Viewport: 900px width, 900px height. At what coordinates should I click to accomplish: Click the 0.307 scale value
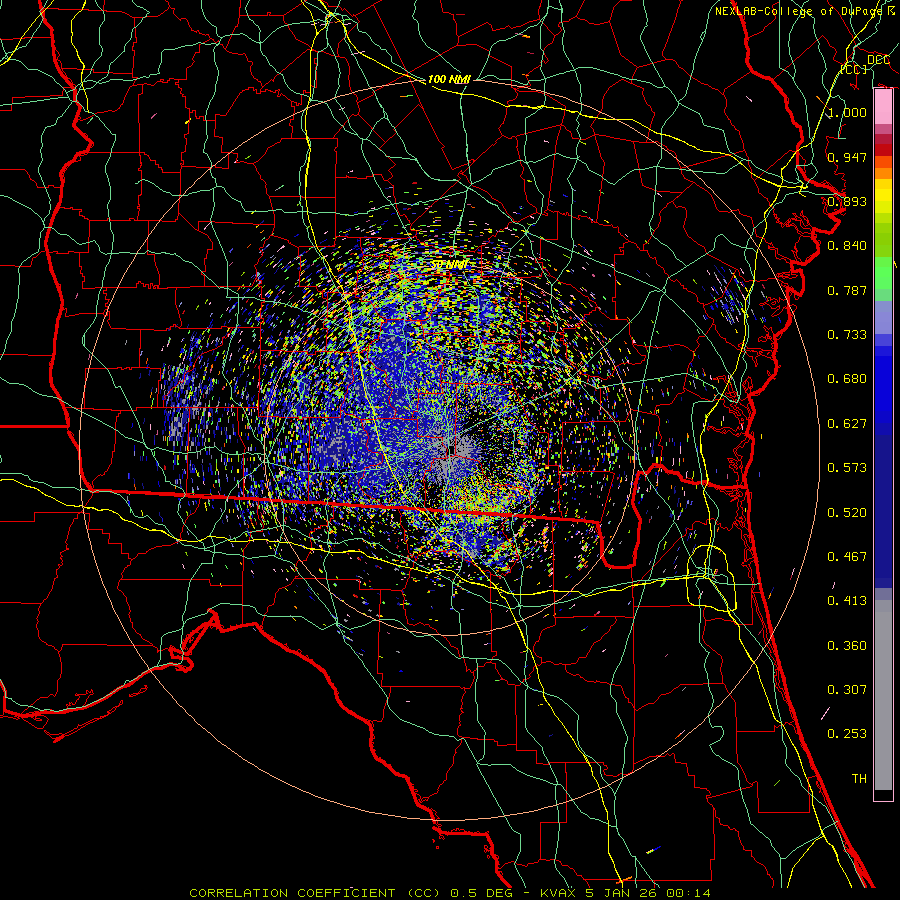point(847,690)
